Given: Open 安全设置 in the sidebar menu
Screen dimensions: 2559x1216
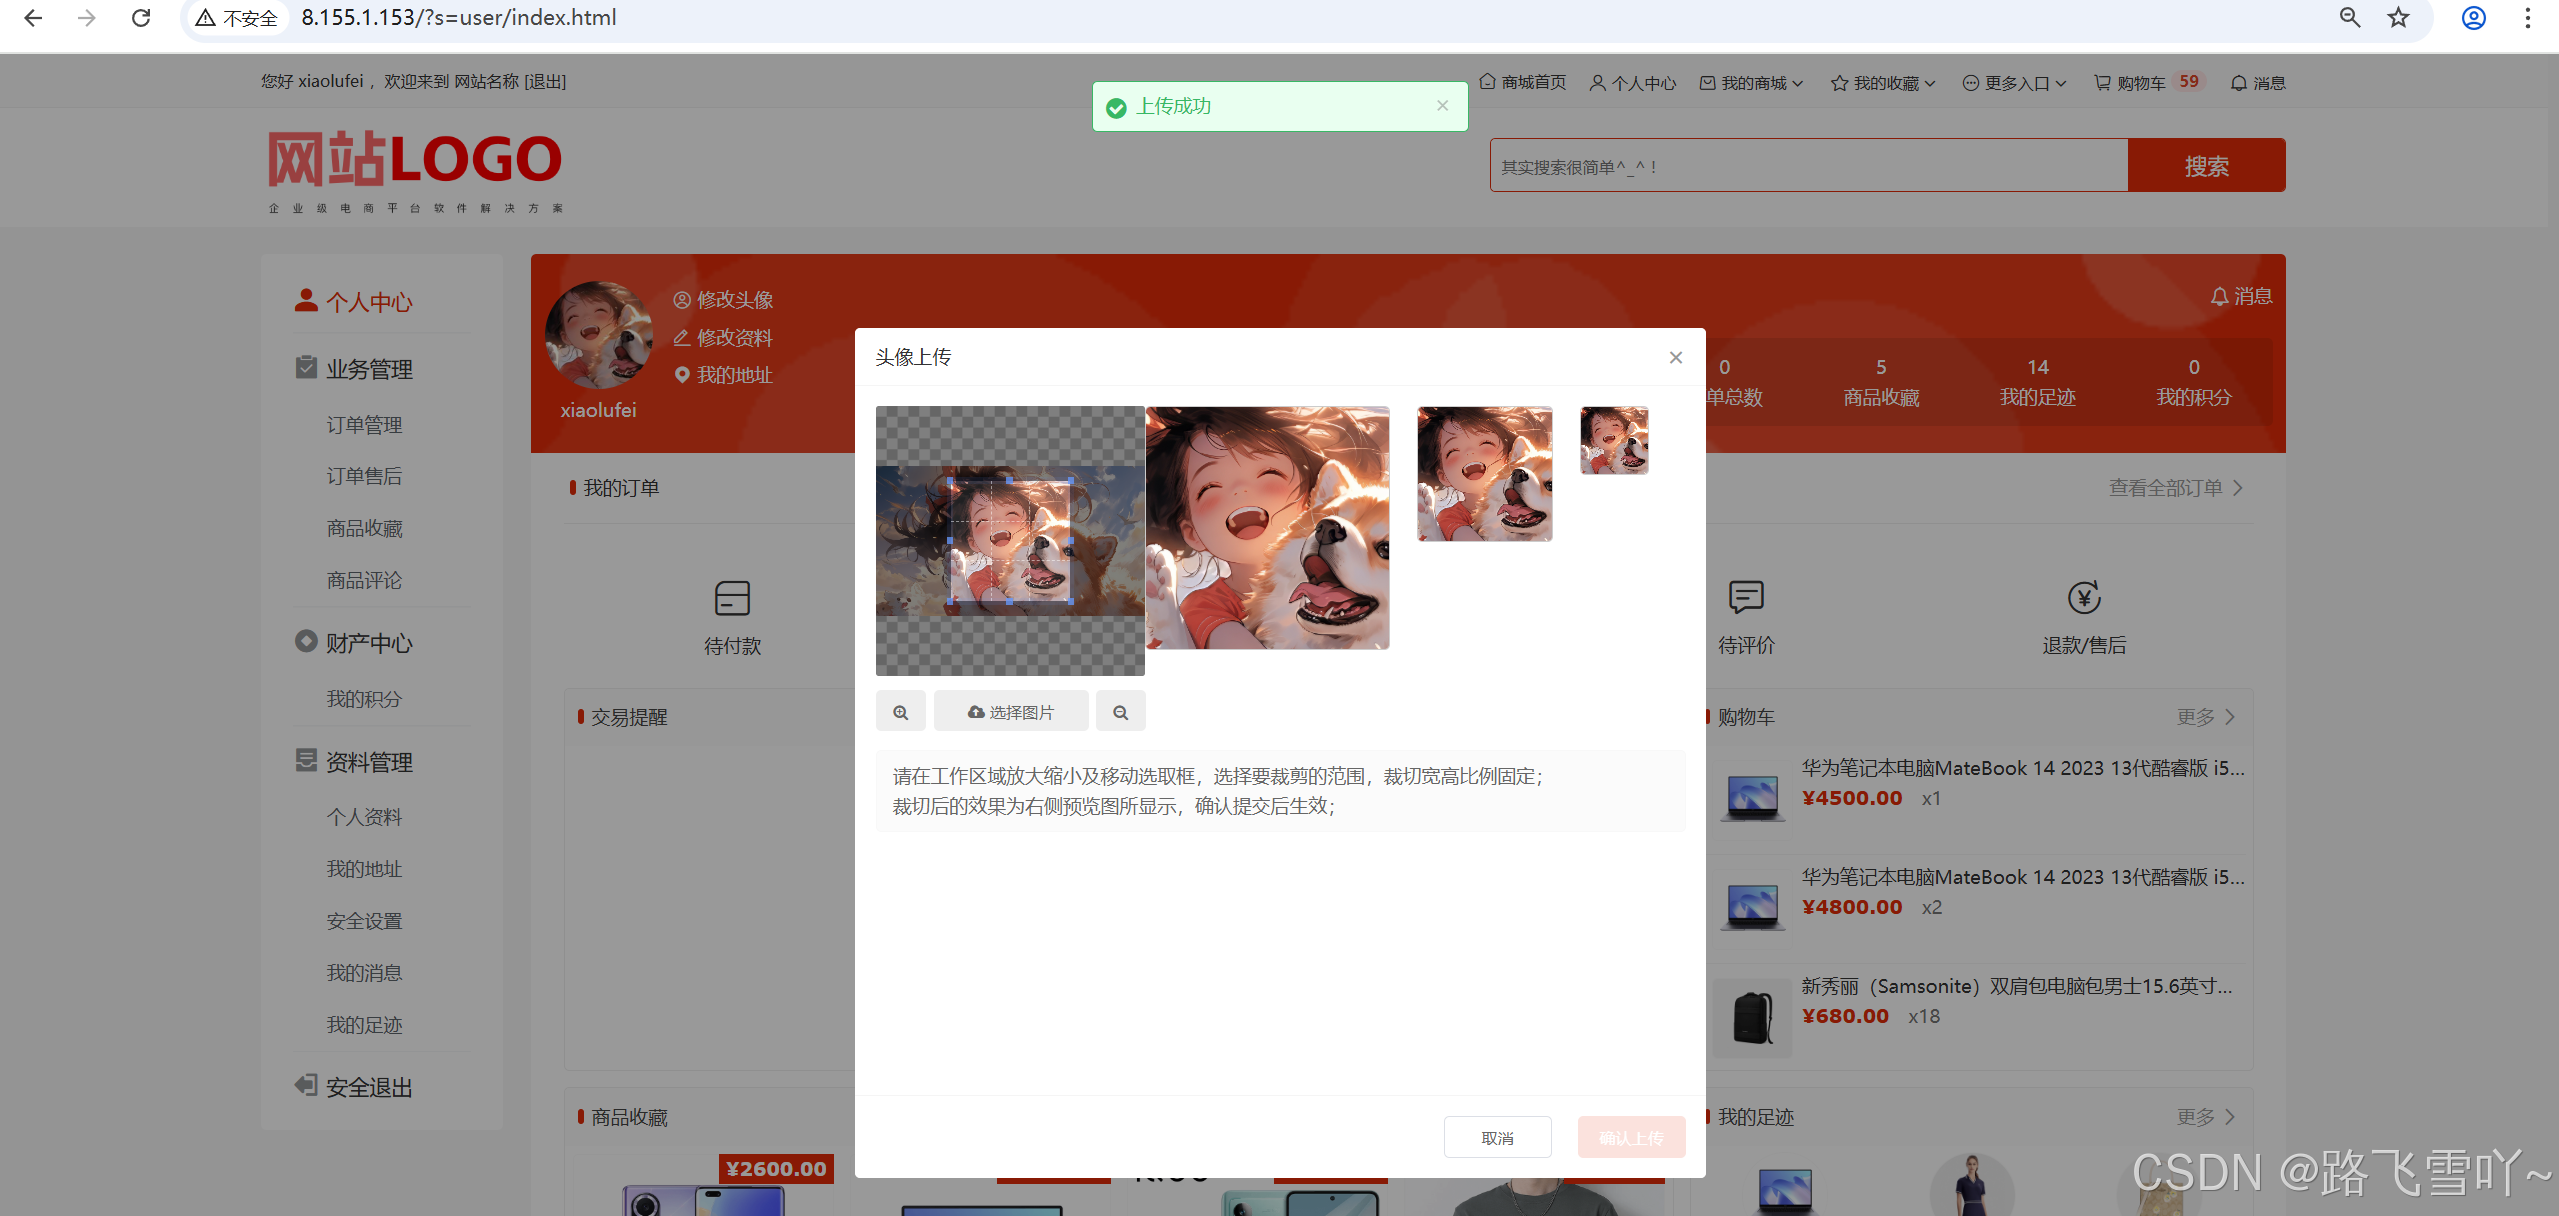Looking at the screenshot, I should tap(364, 921).
